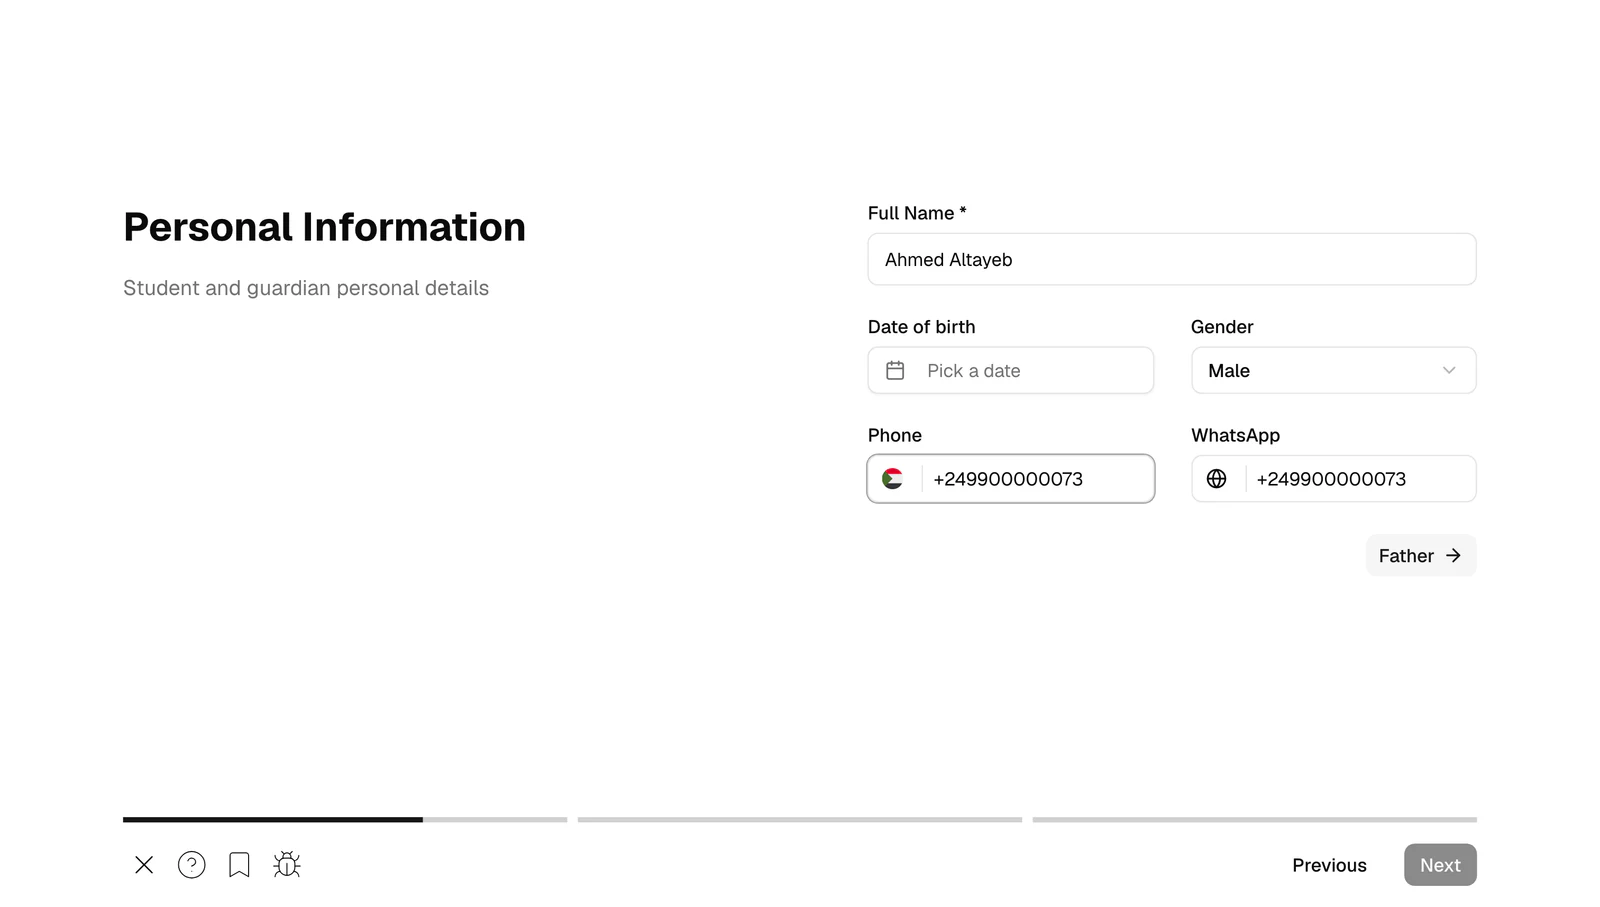Screen dimensions: 1600x907
Task: Click the bug report icon
Action: click(x=287, y=865)
